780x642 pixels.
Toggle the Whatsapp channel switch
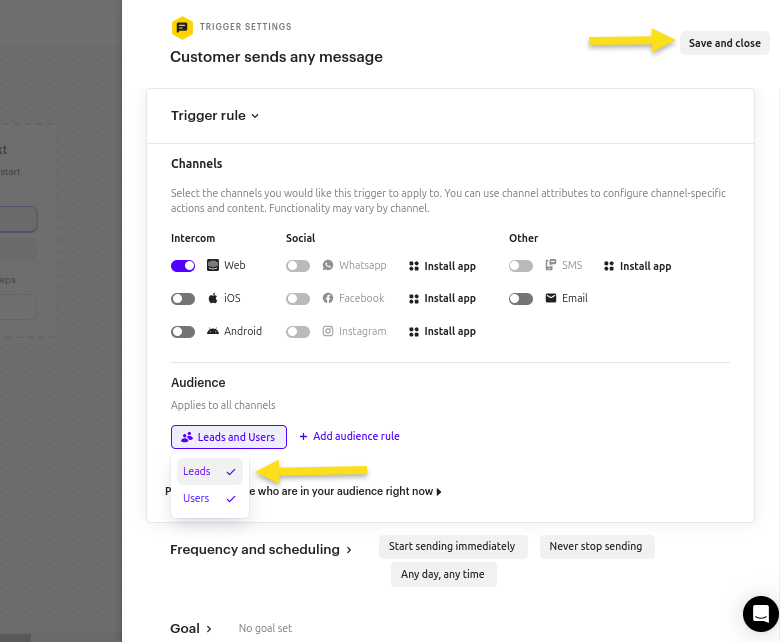pyautogui.click(x=298, y=266)
